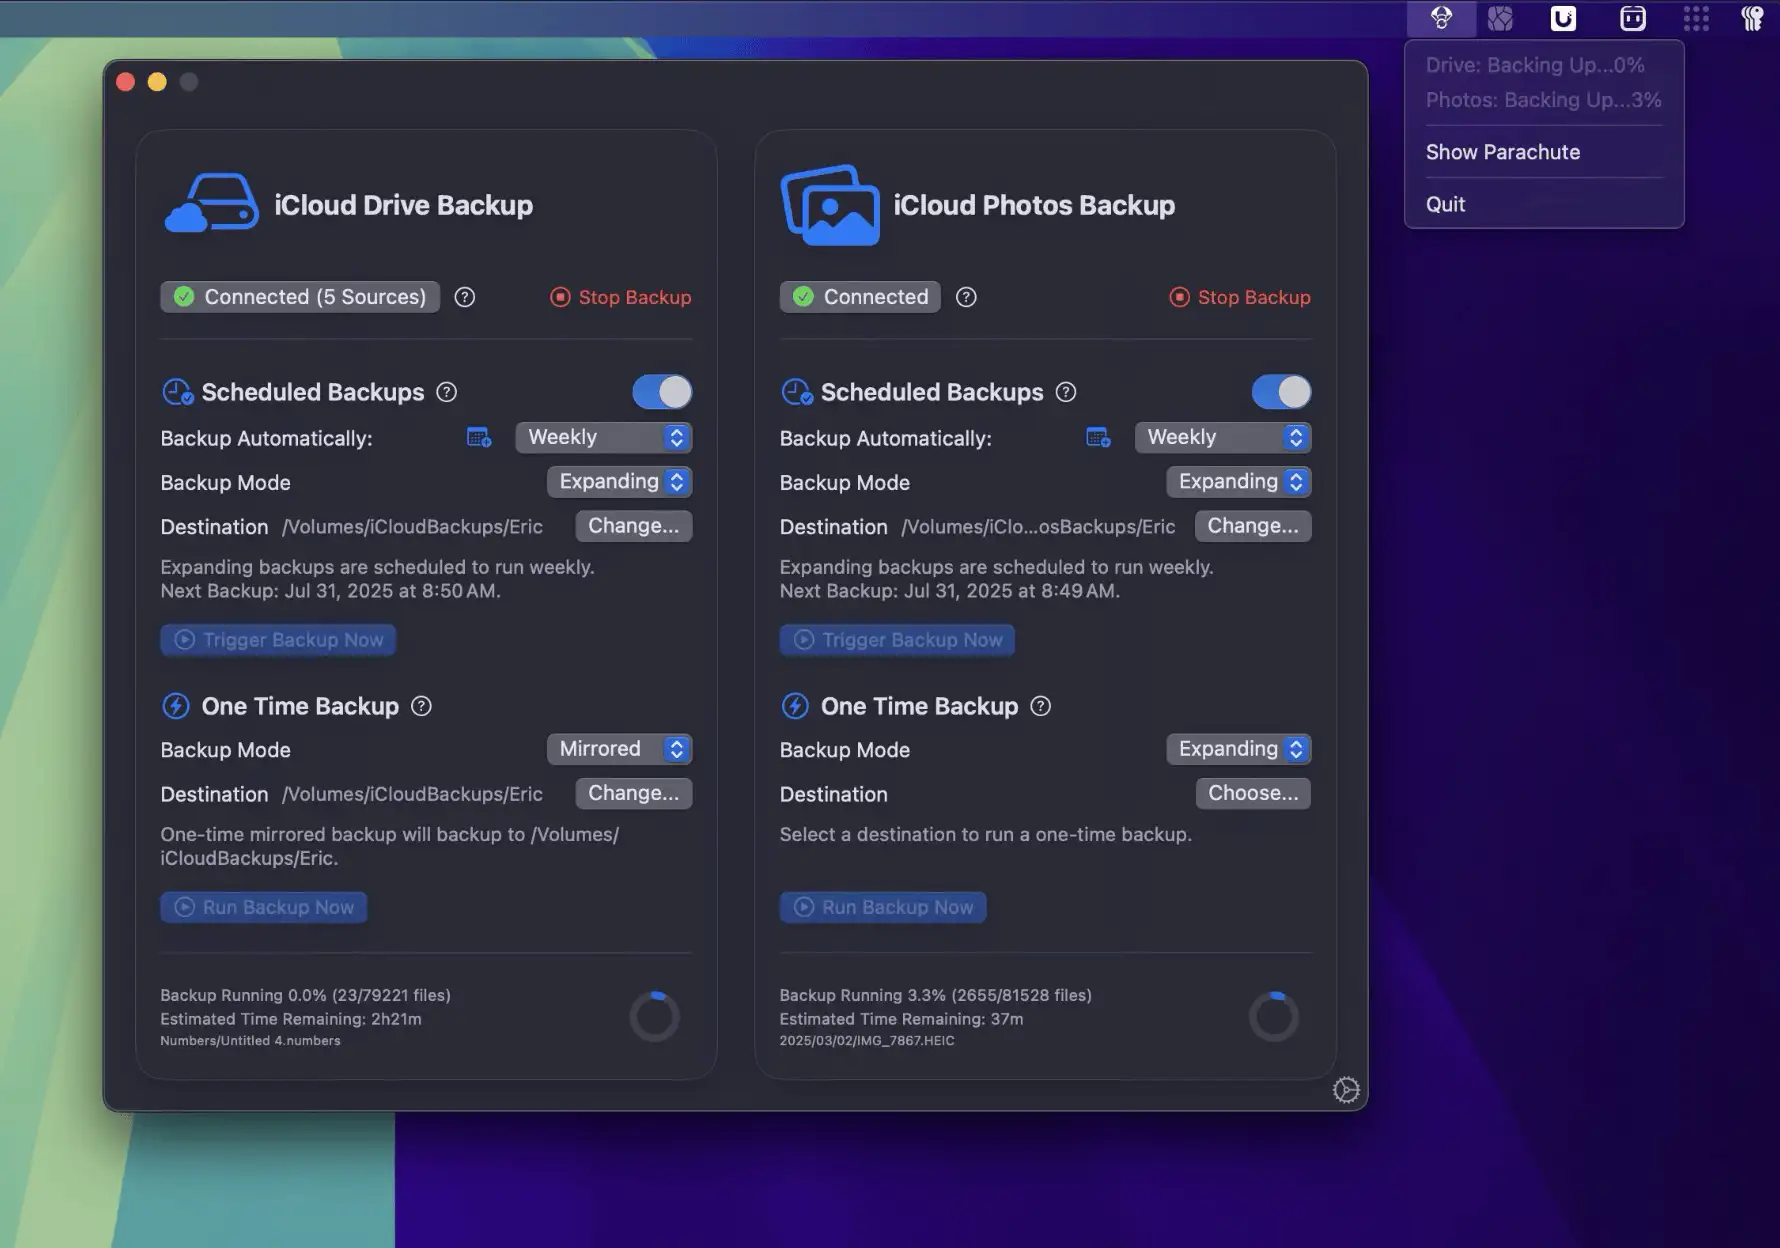Open help next to Connected (5 Sources)

coord(465,297)
